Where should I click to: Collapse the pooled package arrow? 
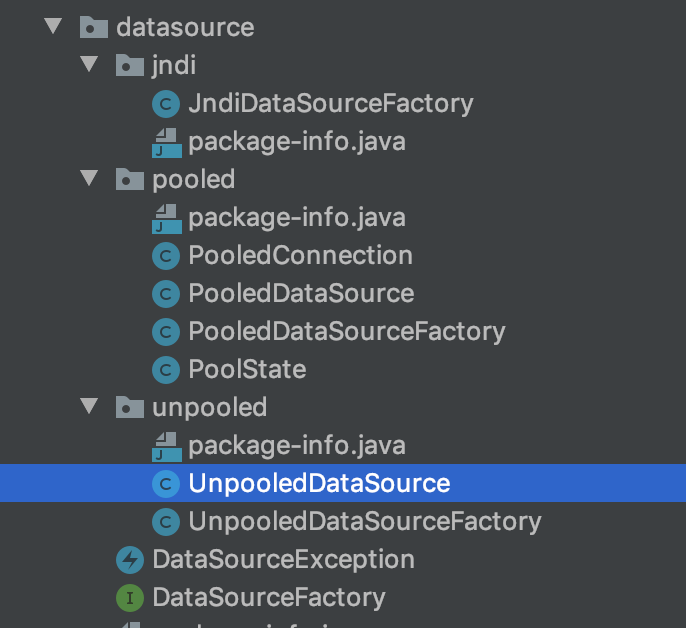coord(91,179)
